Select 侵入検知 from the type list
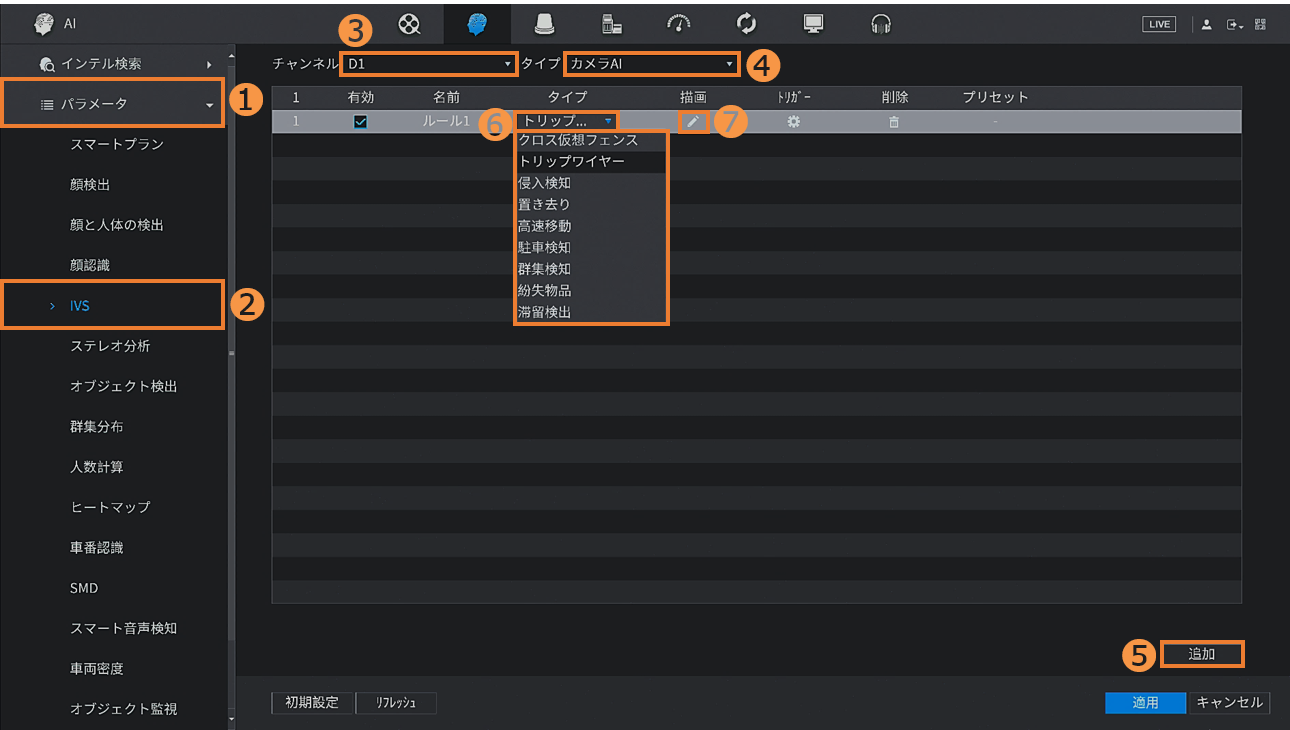 coord(545,183)
